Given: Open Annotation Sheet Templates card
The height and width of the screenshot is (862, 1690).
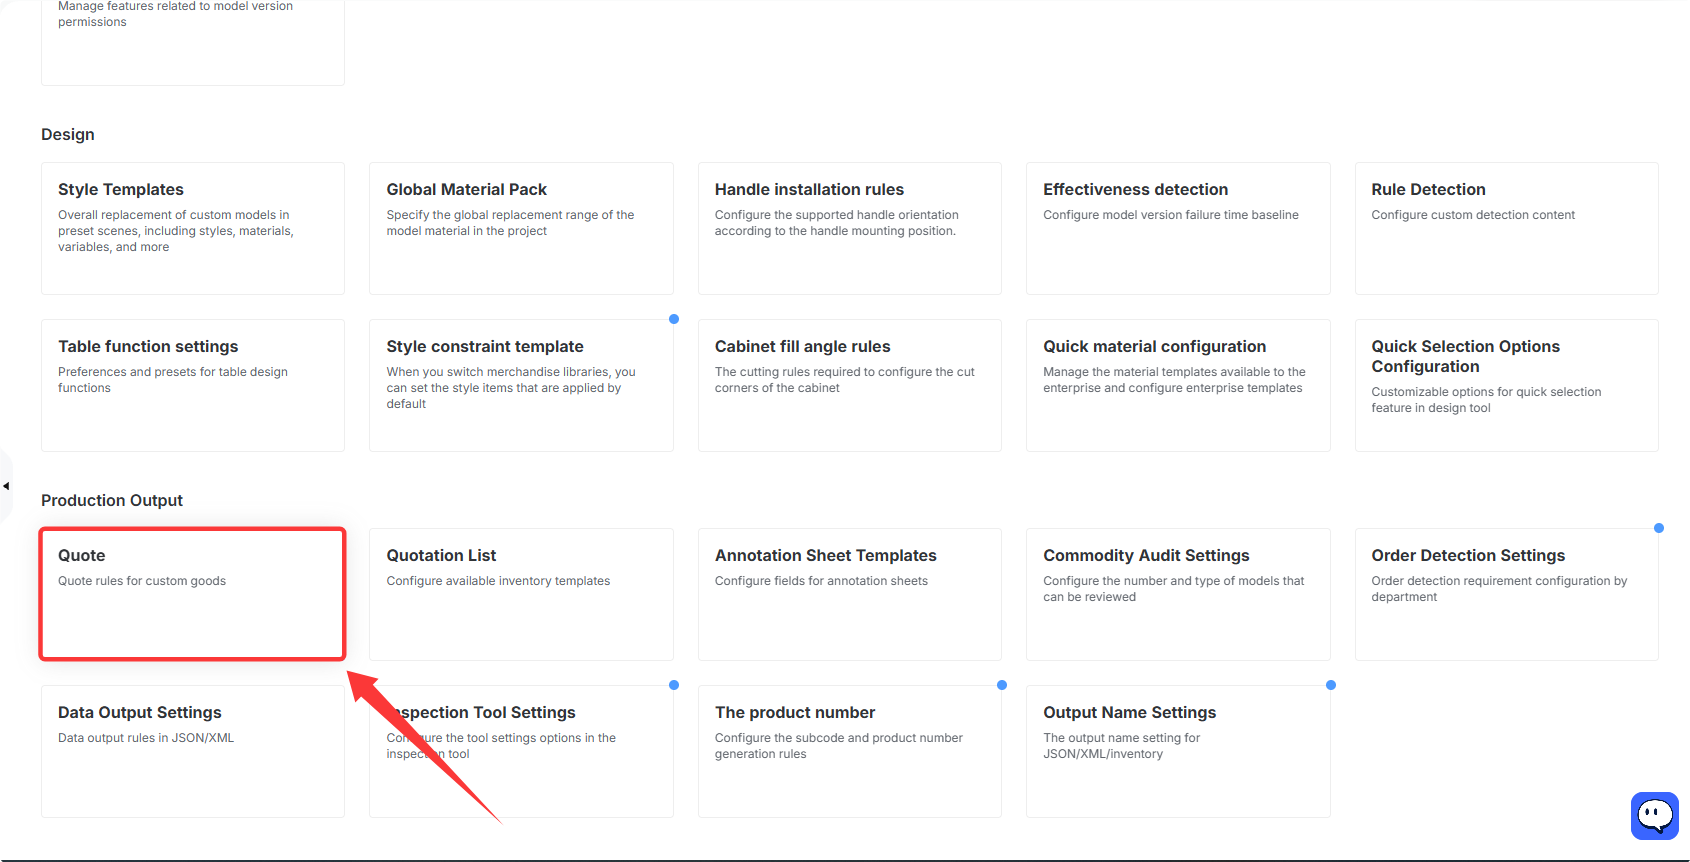Looking at the screenshot, I should click(x=850, y=594).
